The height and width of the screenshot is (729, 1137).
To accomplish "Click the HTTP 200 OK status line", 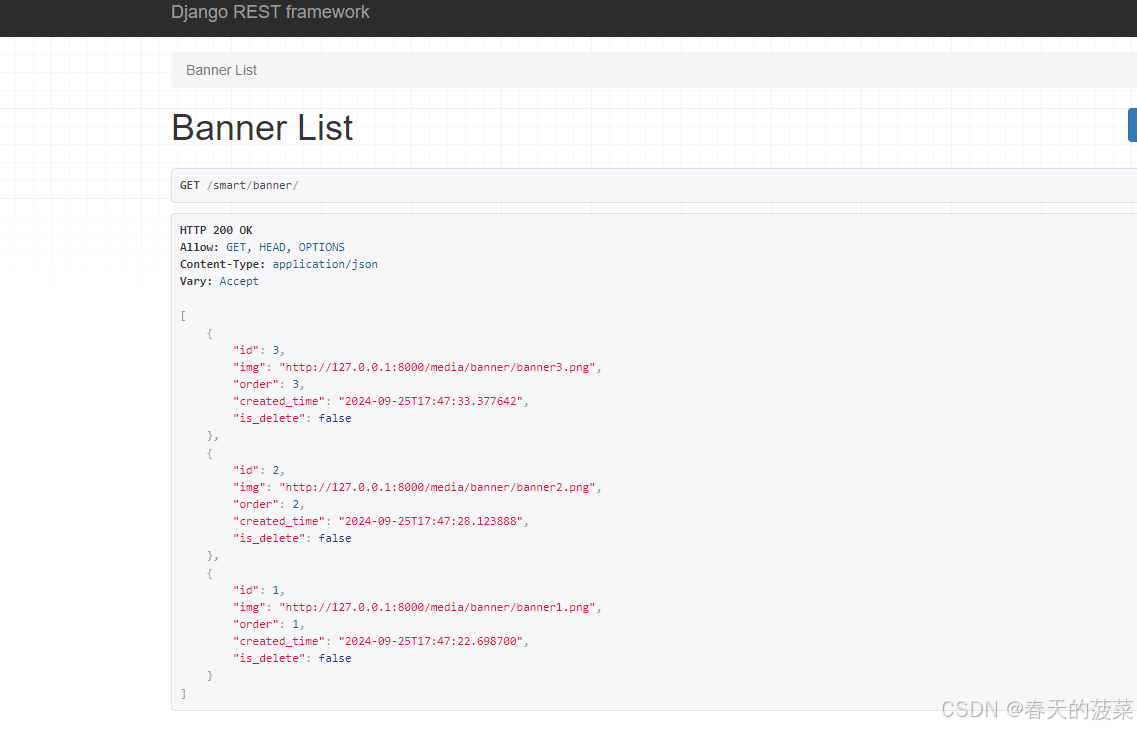I will click(x=216, y=230).
